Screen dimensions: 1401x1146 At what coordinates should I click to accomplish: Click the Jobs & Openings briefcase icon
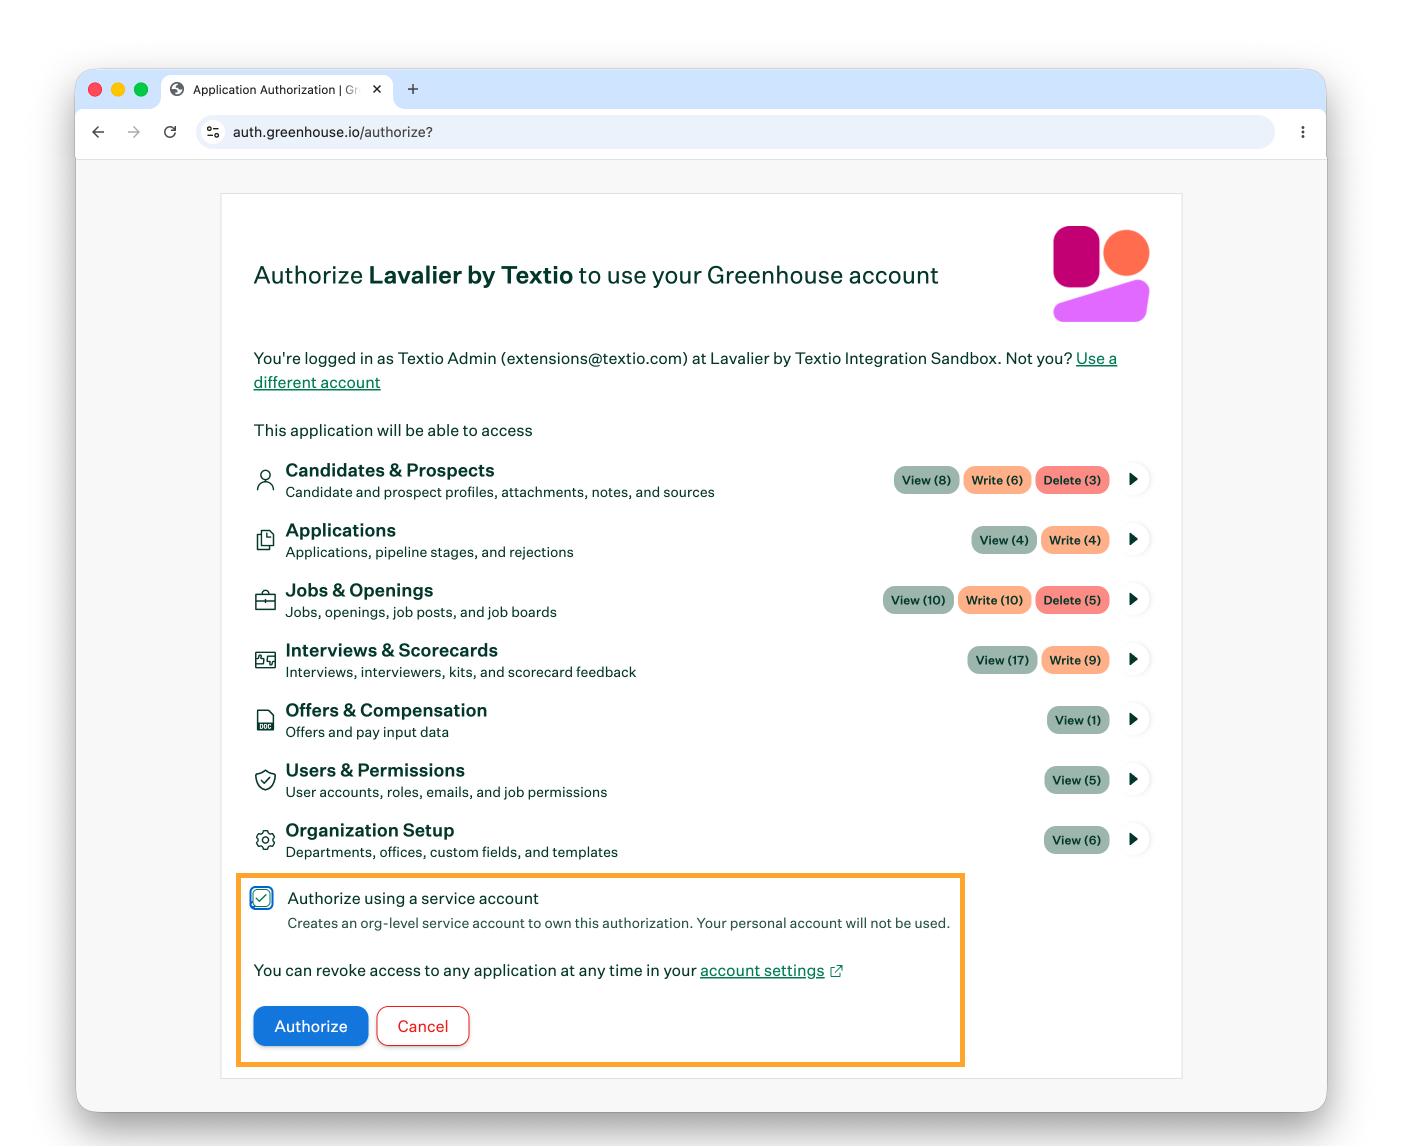(x=265, y=600)
